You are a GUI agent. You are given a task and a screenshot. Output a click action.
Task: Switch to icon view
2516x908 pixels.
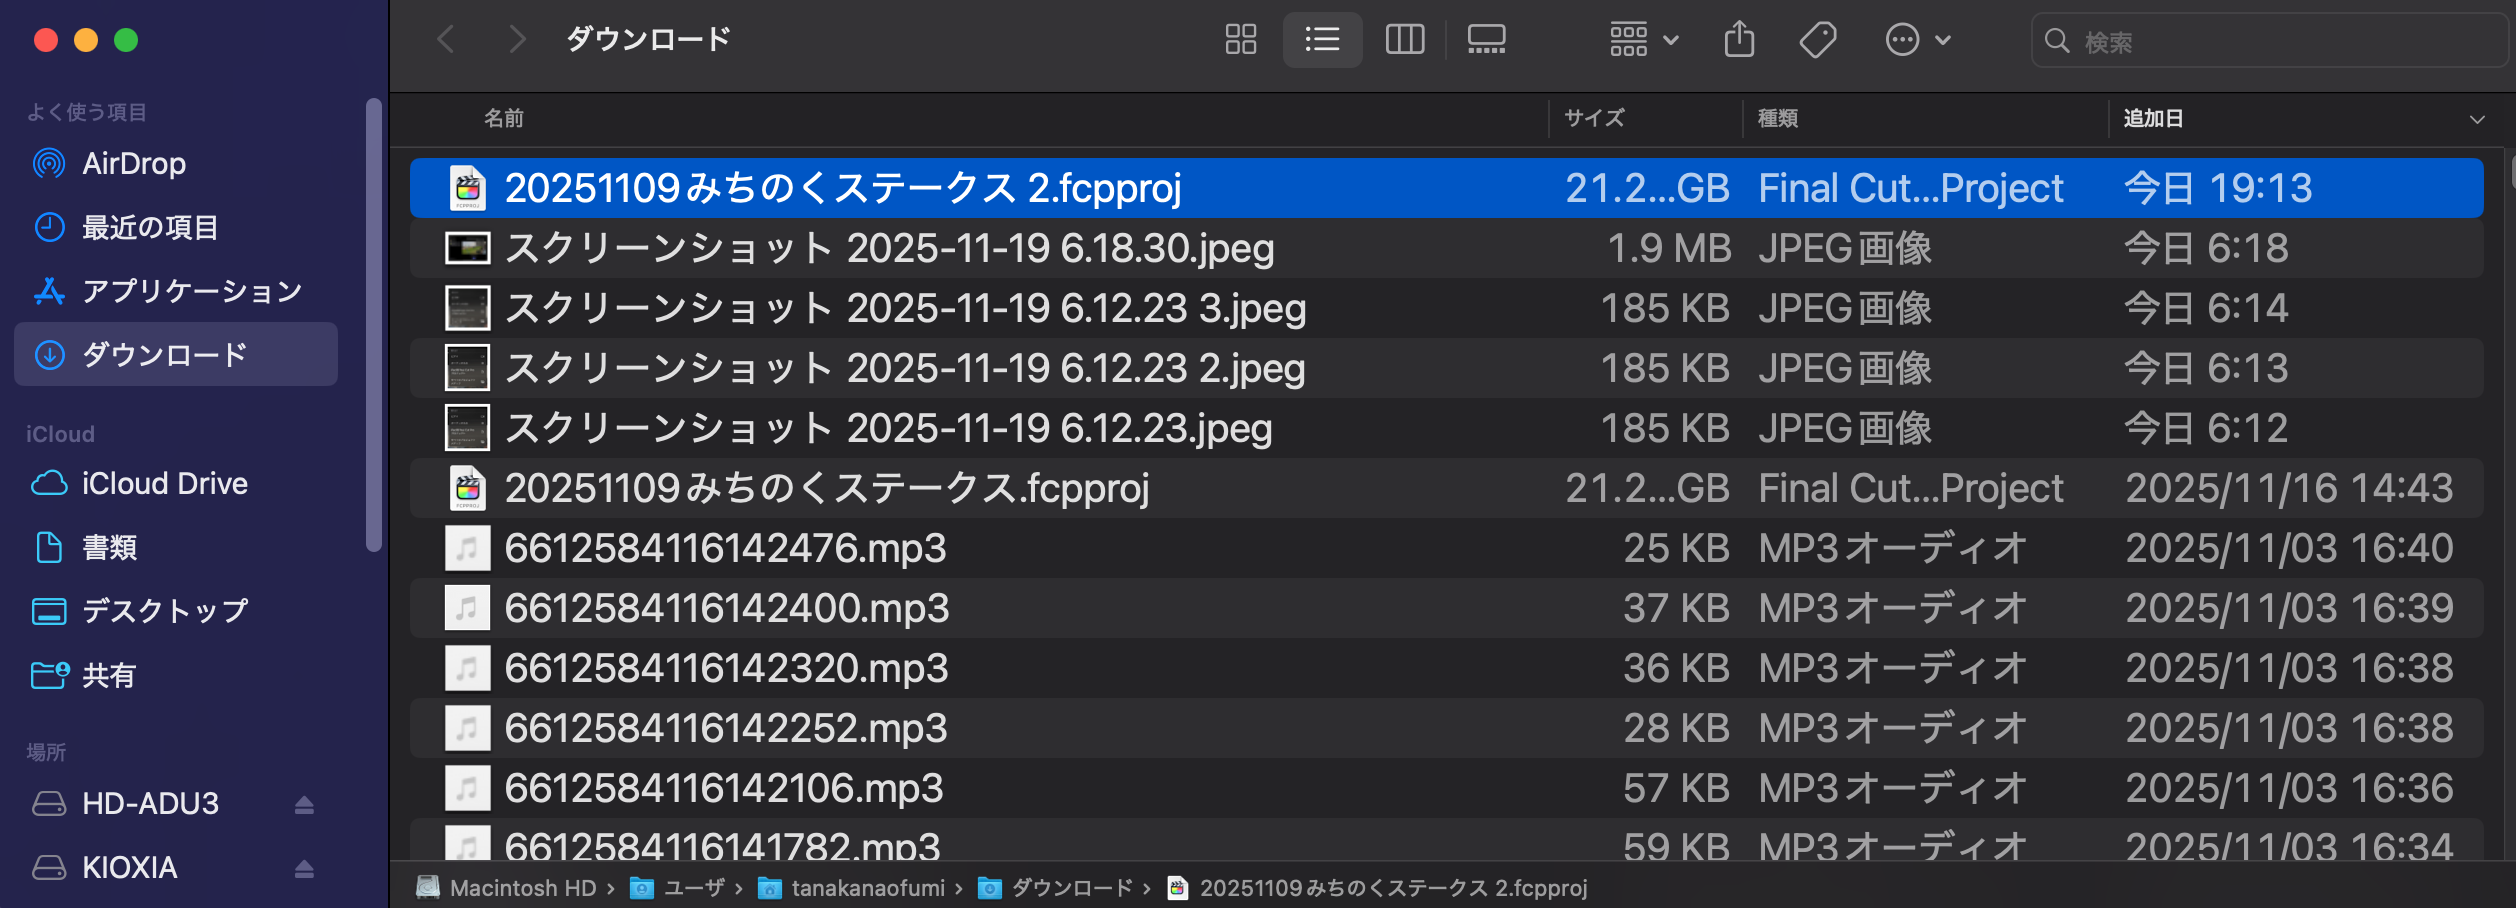click(1240, 40)
